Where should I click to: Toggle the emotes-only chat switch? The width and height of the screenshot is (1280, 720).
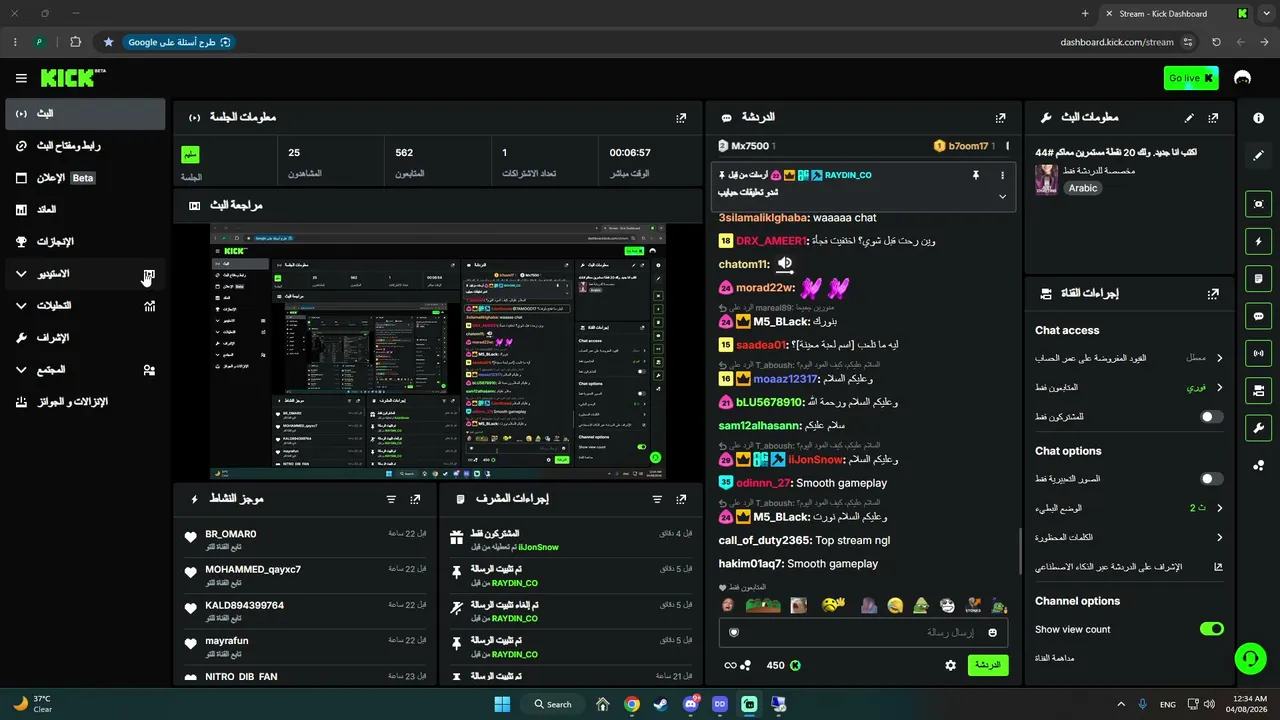pos(1211,479)
